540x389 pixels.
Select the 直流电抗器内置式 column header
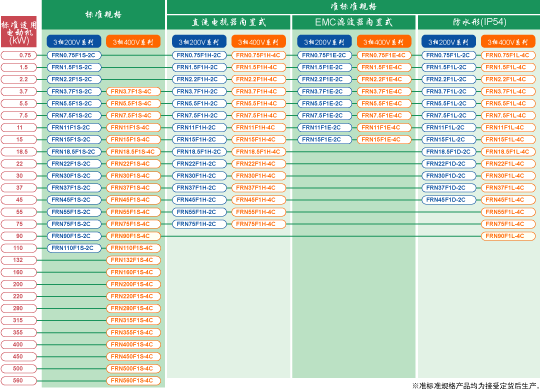point(229,22)
